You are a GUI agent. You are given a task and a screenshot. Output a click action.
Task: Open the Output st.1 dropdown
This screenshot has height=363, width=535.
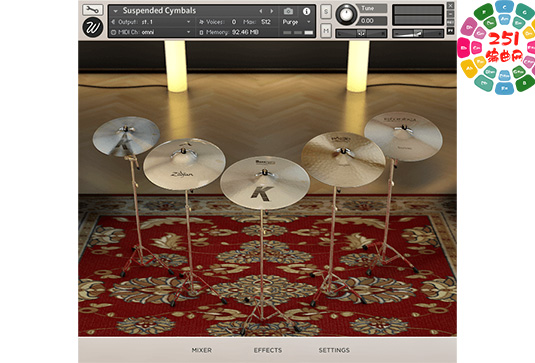[151, 22]
